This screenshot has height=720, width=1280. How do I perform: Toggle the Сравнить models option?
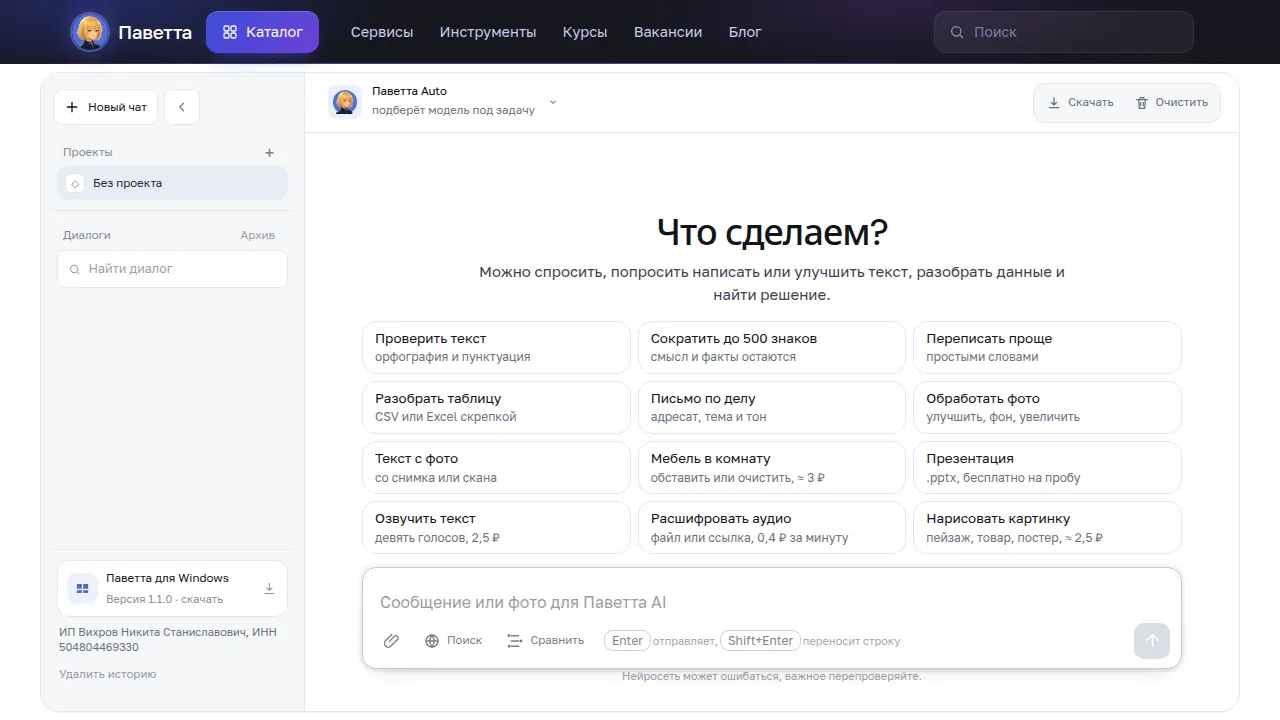(x=545, y=641)
